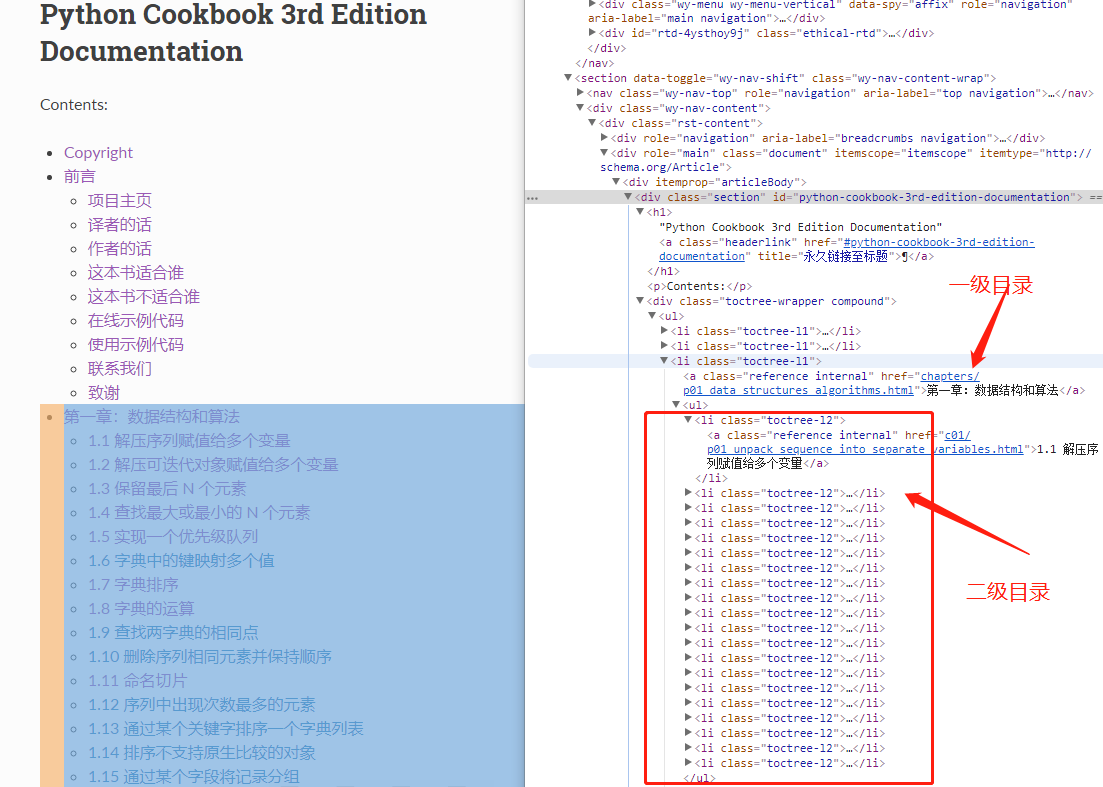Open section 1.11 命名切片

tap(138, 680)
